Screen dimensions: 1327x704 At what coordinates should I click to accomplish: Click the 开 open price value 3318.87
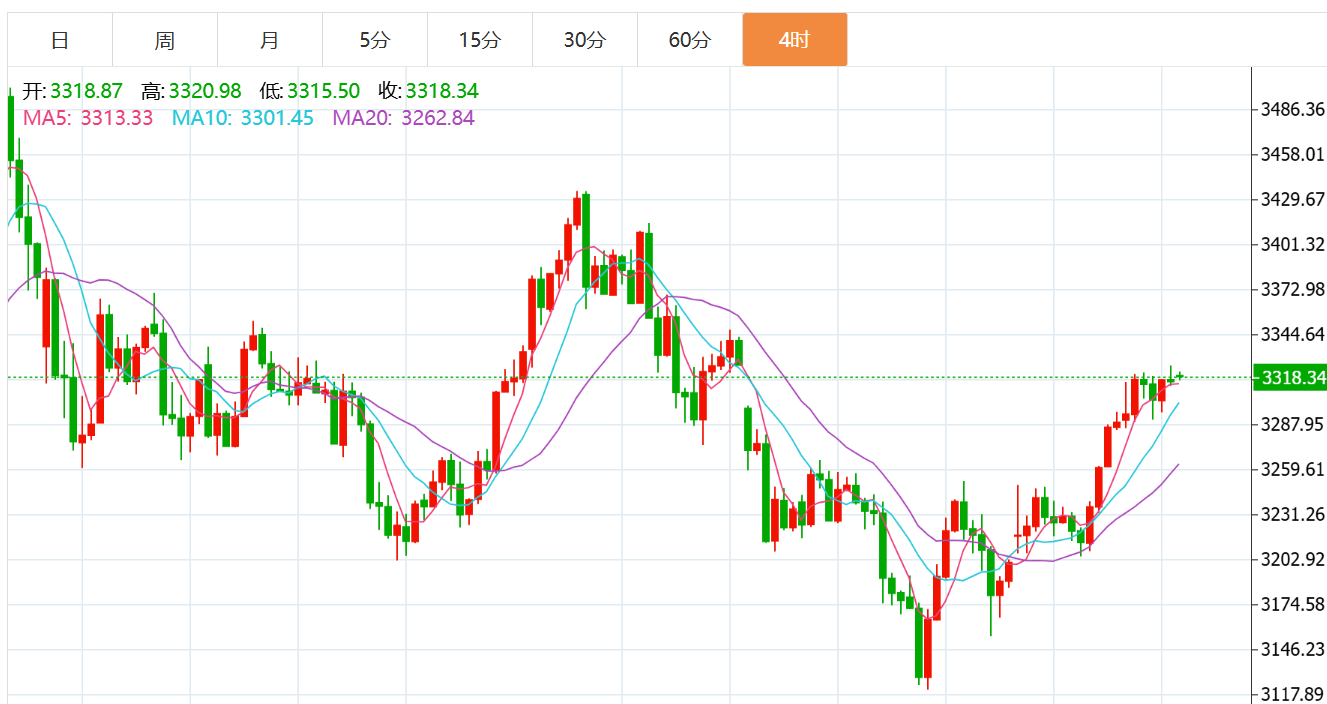(86, 91)
